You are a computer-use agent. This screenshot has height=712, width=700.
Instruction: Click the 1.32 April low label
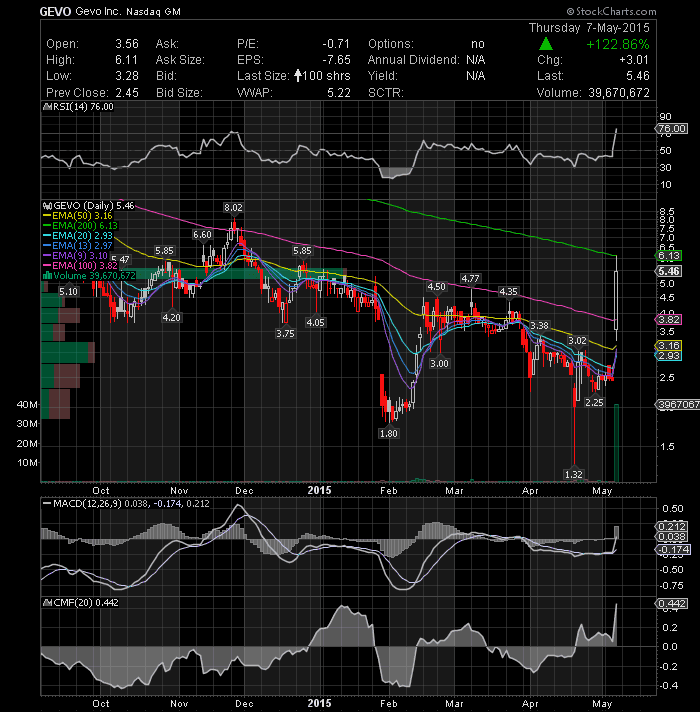tap(573, 475)
